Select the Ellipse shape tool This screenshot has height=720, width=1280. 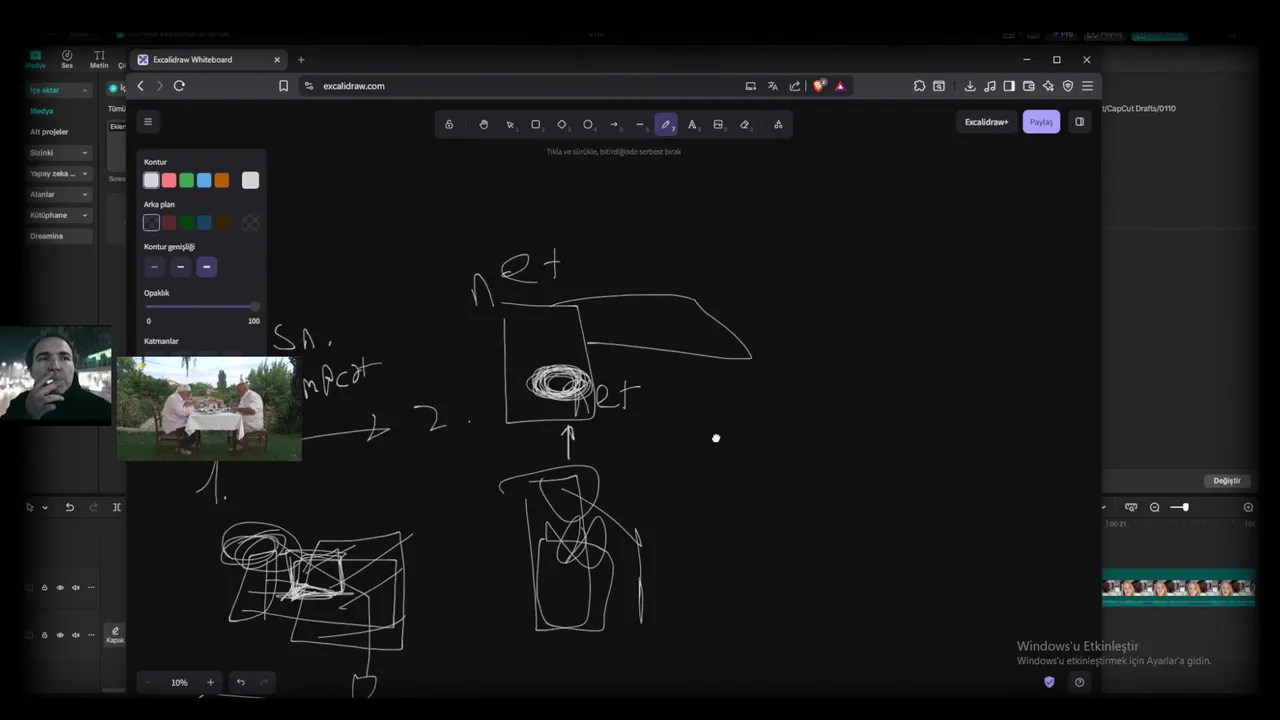(588, 125)
